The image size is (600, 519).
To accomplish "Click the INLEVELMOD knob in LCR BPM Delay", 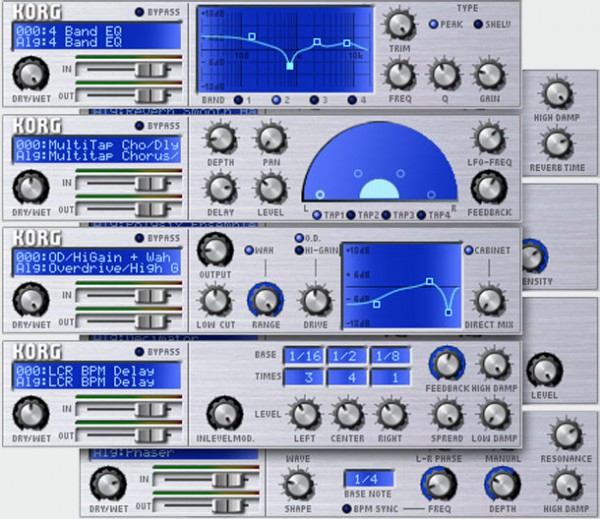I will [225, 414].
